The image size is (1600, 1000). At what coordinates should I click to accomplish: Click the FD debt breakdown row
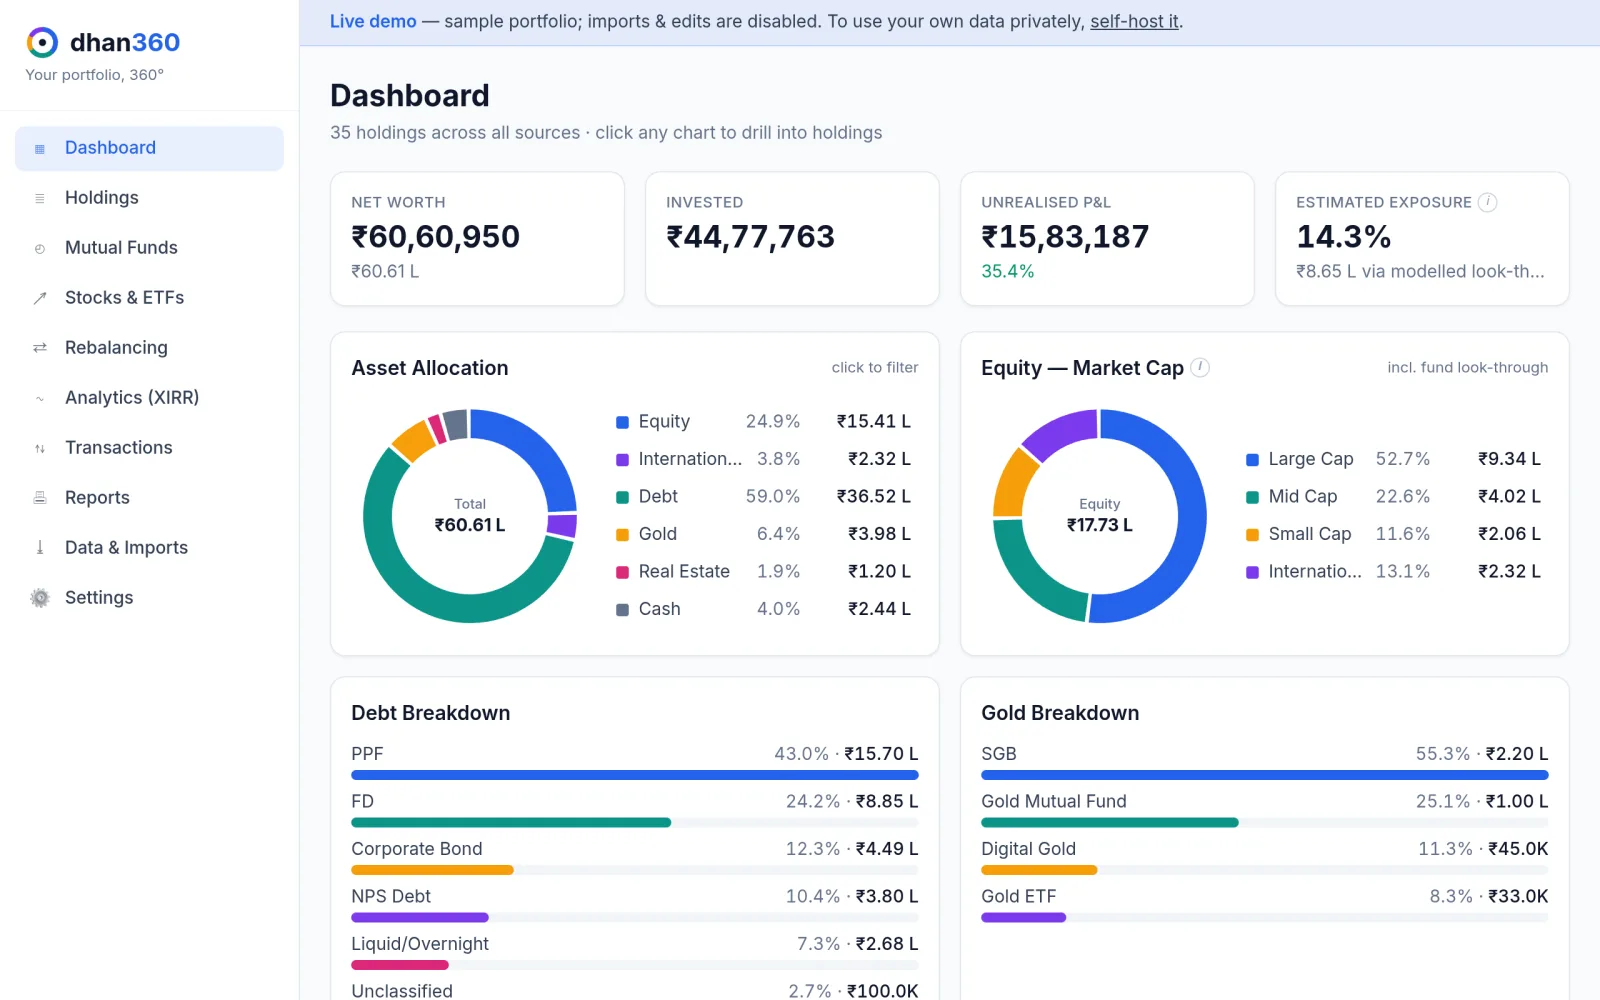point(635,809)
